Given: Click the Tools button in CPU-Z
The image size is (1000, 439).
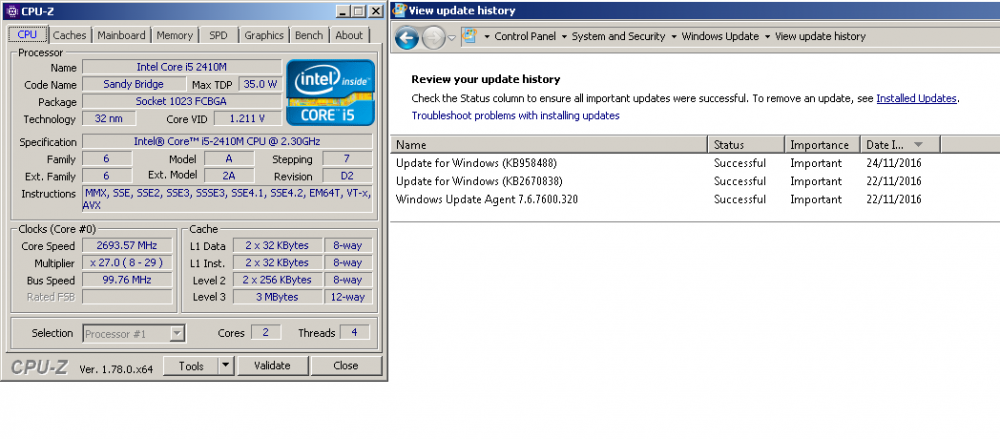Looking at the screenshot, I should coord(191,366).
